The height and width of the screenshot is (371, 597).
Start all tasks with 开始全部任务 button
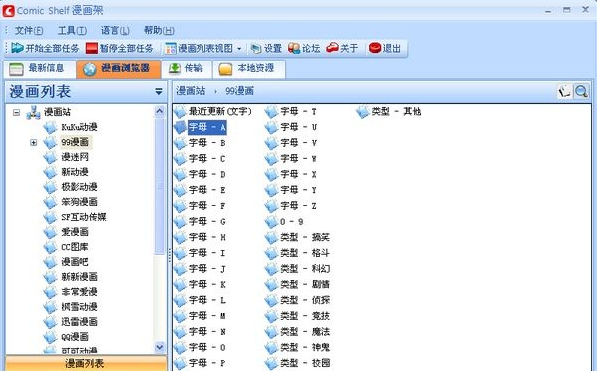[x=45, y=48]
